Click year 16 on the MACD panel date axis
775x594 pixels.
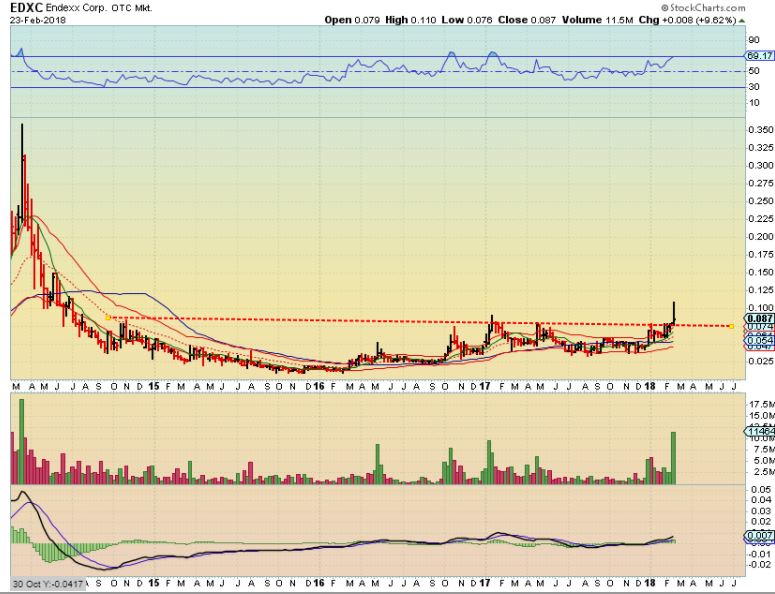319,583
